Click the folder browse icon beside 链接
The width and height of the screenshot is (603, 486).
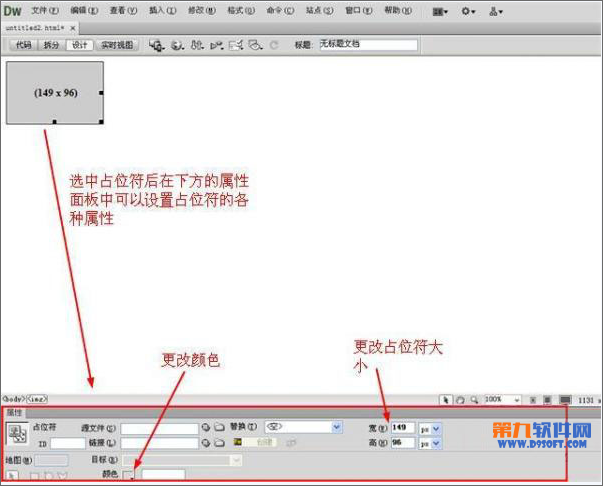pyautogui.click(x=218, y=442)
